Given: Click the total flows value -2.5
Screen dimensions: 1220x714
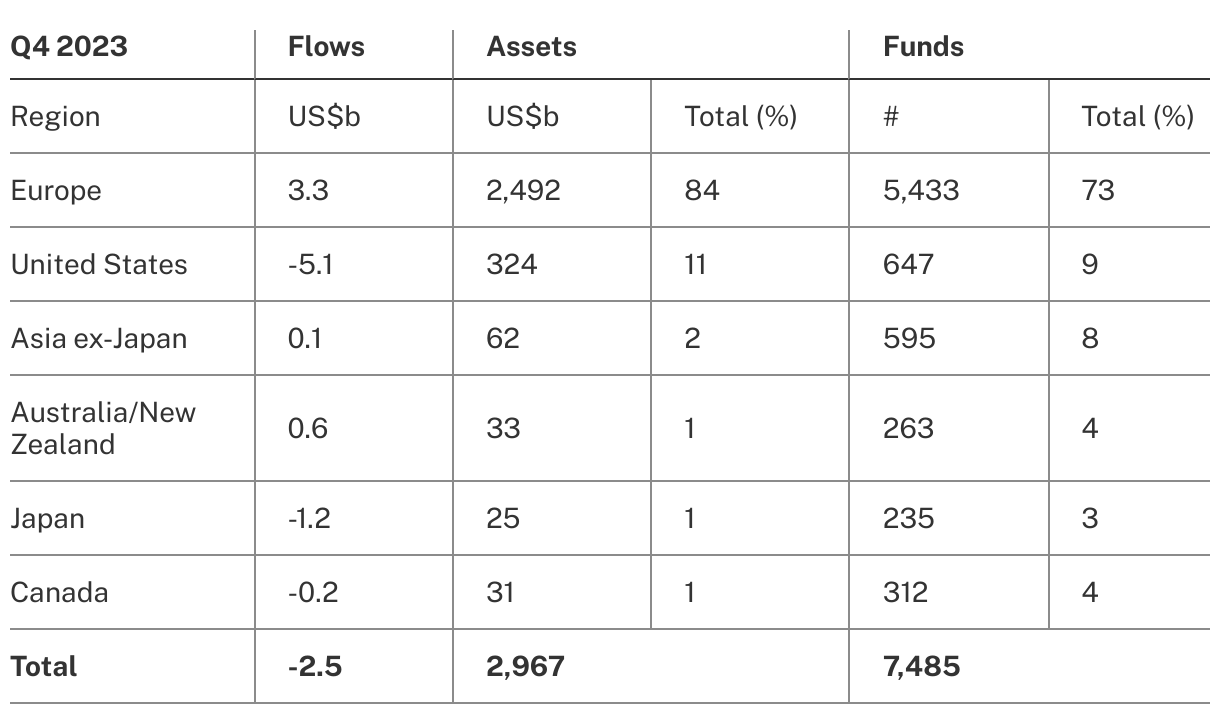Looking at the screenshot, I should pyautogui.click(x=315, y=666).
